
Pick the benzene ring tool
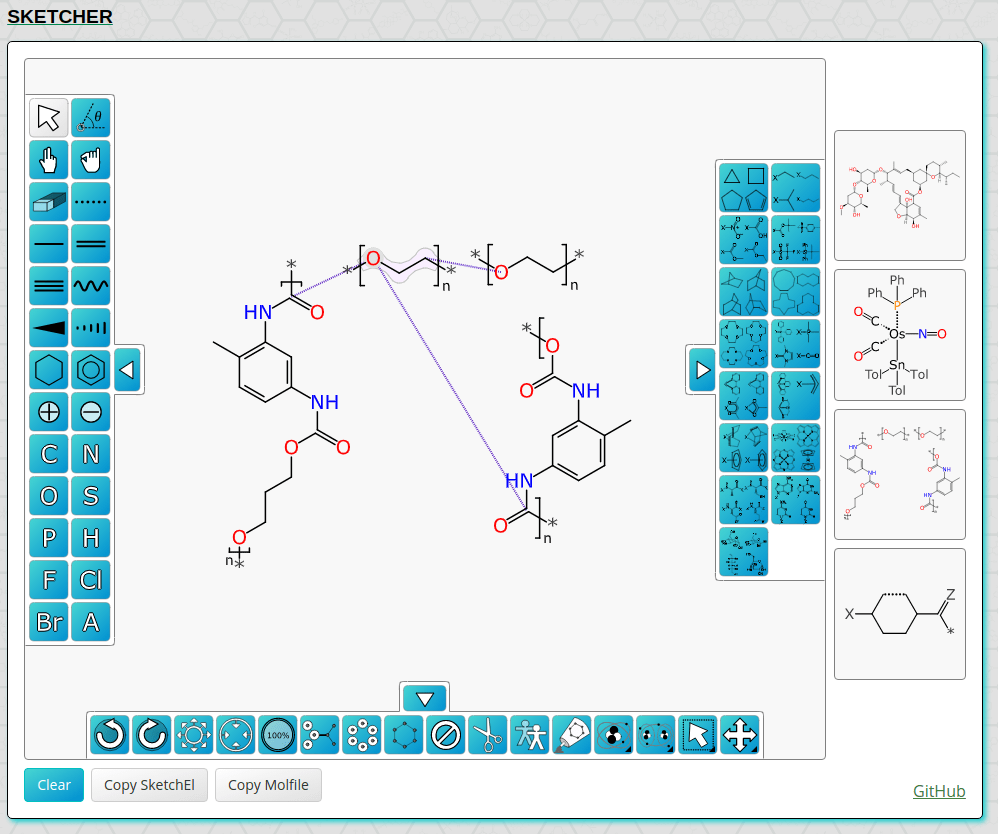coord(91,370)
